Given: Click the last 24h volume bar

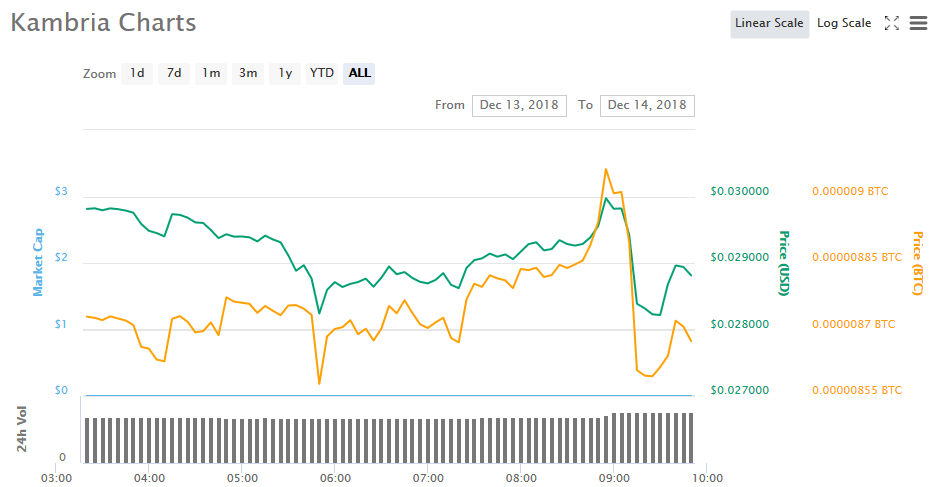Looking at the screenshot, I should [691, 438].
